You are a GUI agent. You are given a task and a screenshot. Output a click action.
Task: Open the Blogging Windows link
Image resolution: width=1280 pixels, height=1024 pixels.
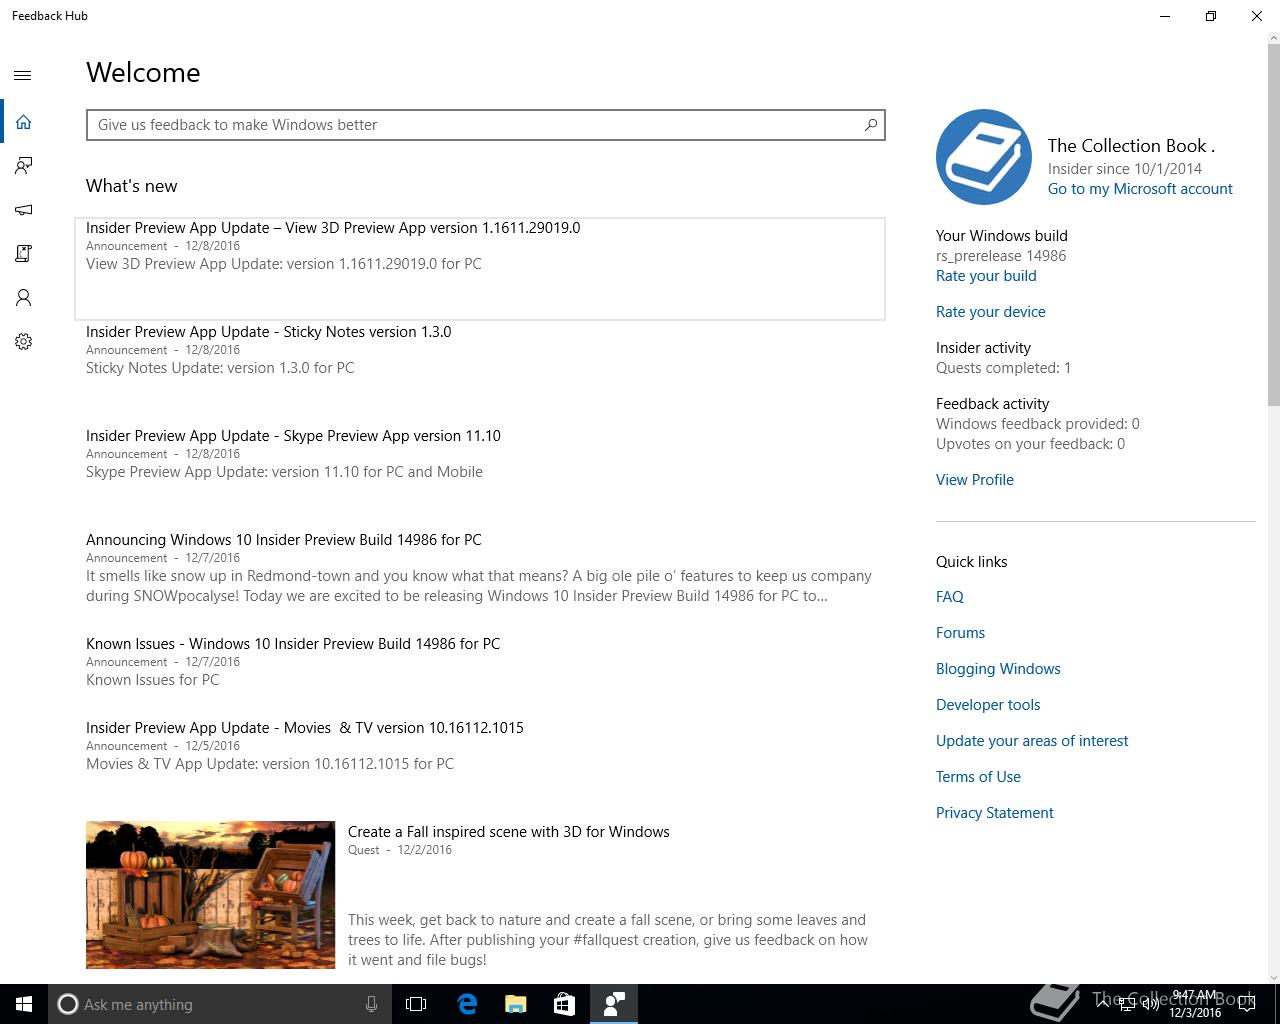(x=998, y=669)
